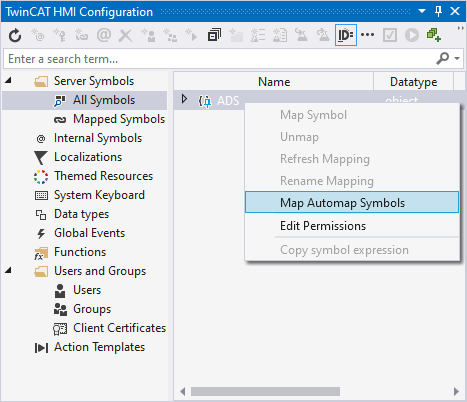This screenshot has width=467, height=402.
Task: Click Copy symbol expression entry
Action: 352,250
